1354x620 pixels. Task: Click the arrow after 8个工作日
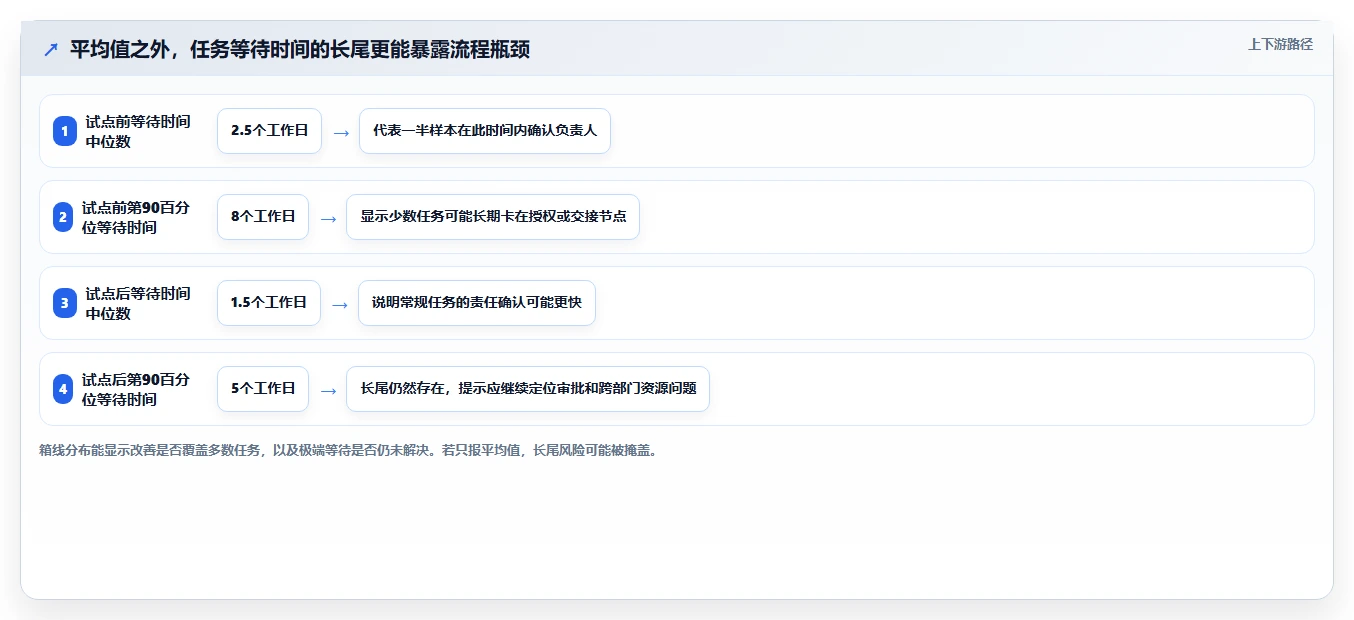[x=328, y=218]
